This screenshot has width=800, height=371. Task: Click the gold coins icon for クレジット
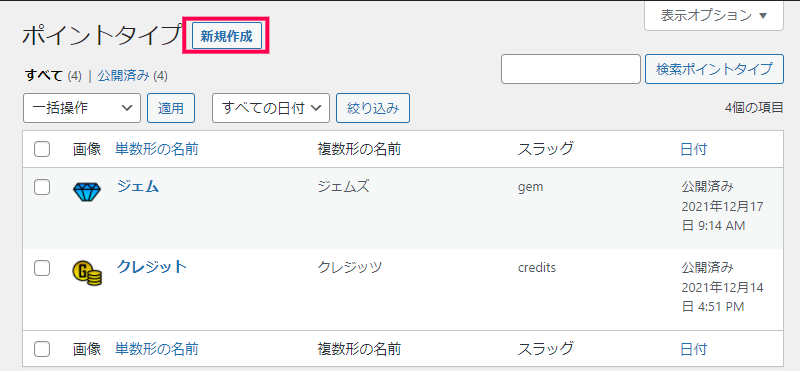[x=87, y=273]
